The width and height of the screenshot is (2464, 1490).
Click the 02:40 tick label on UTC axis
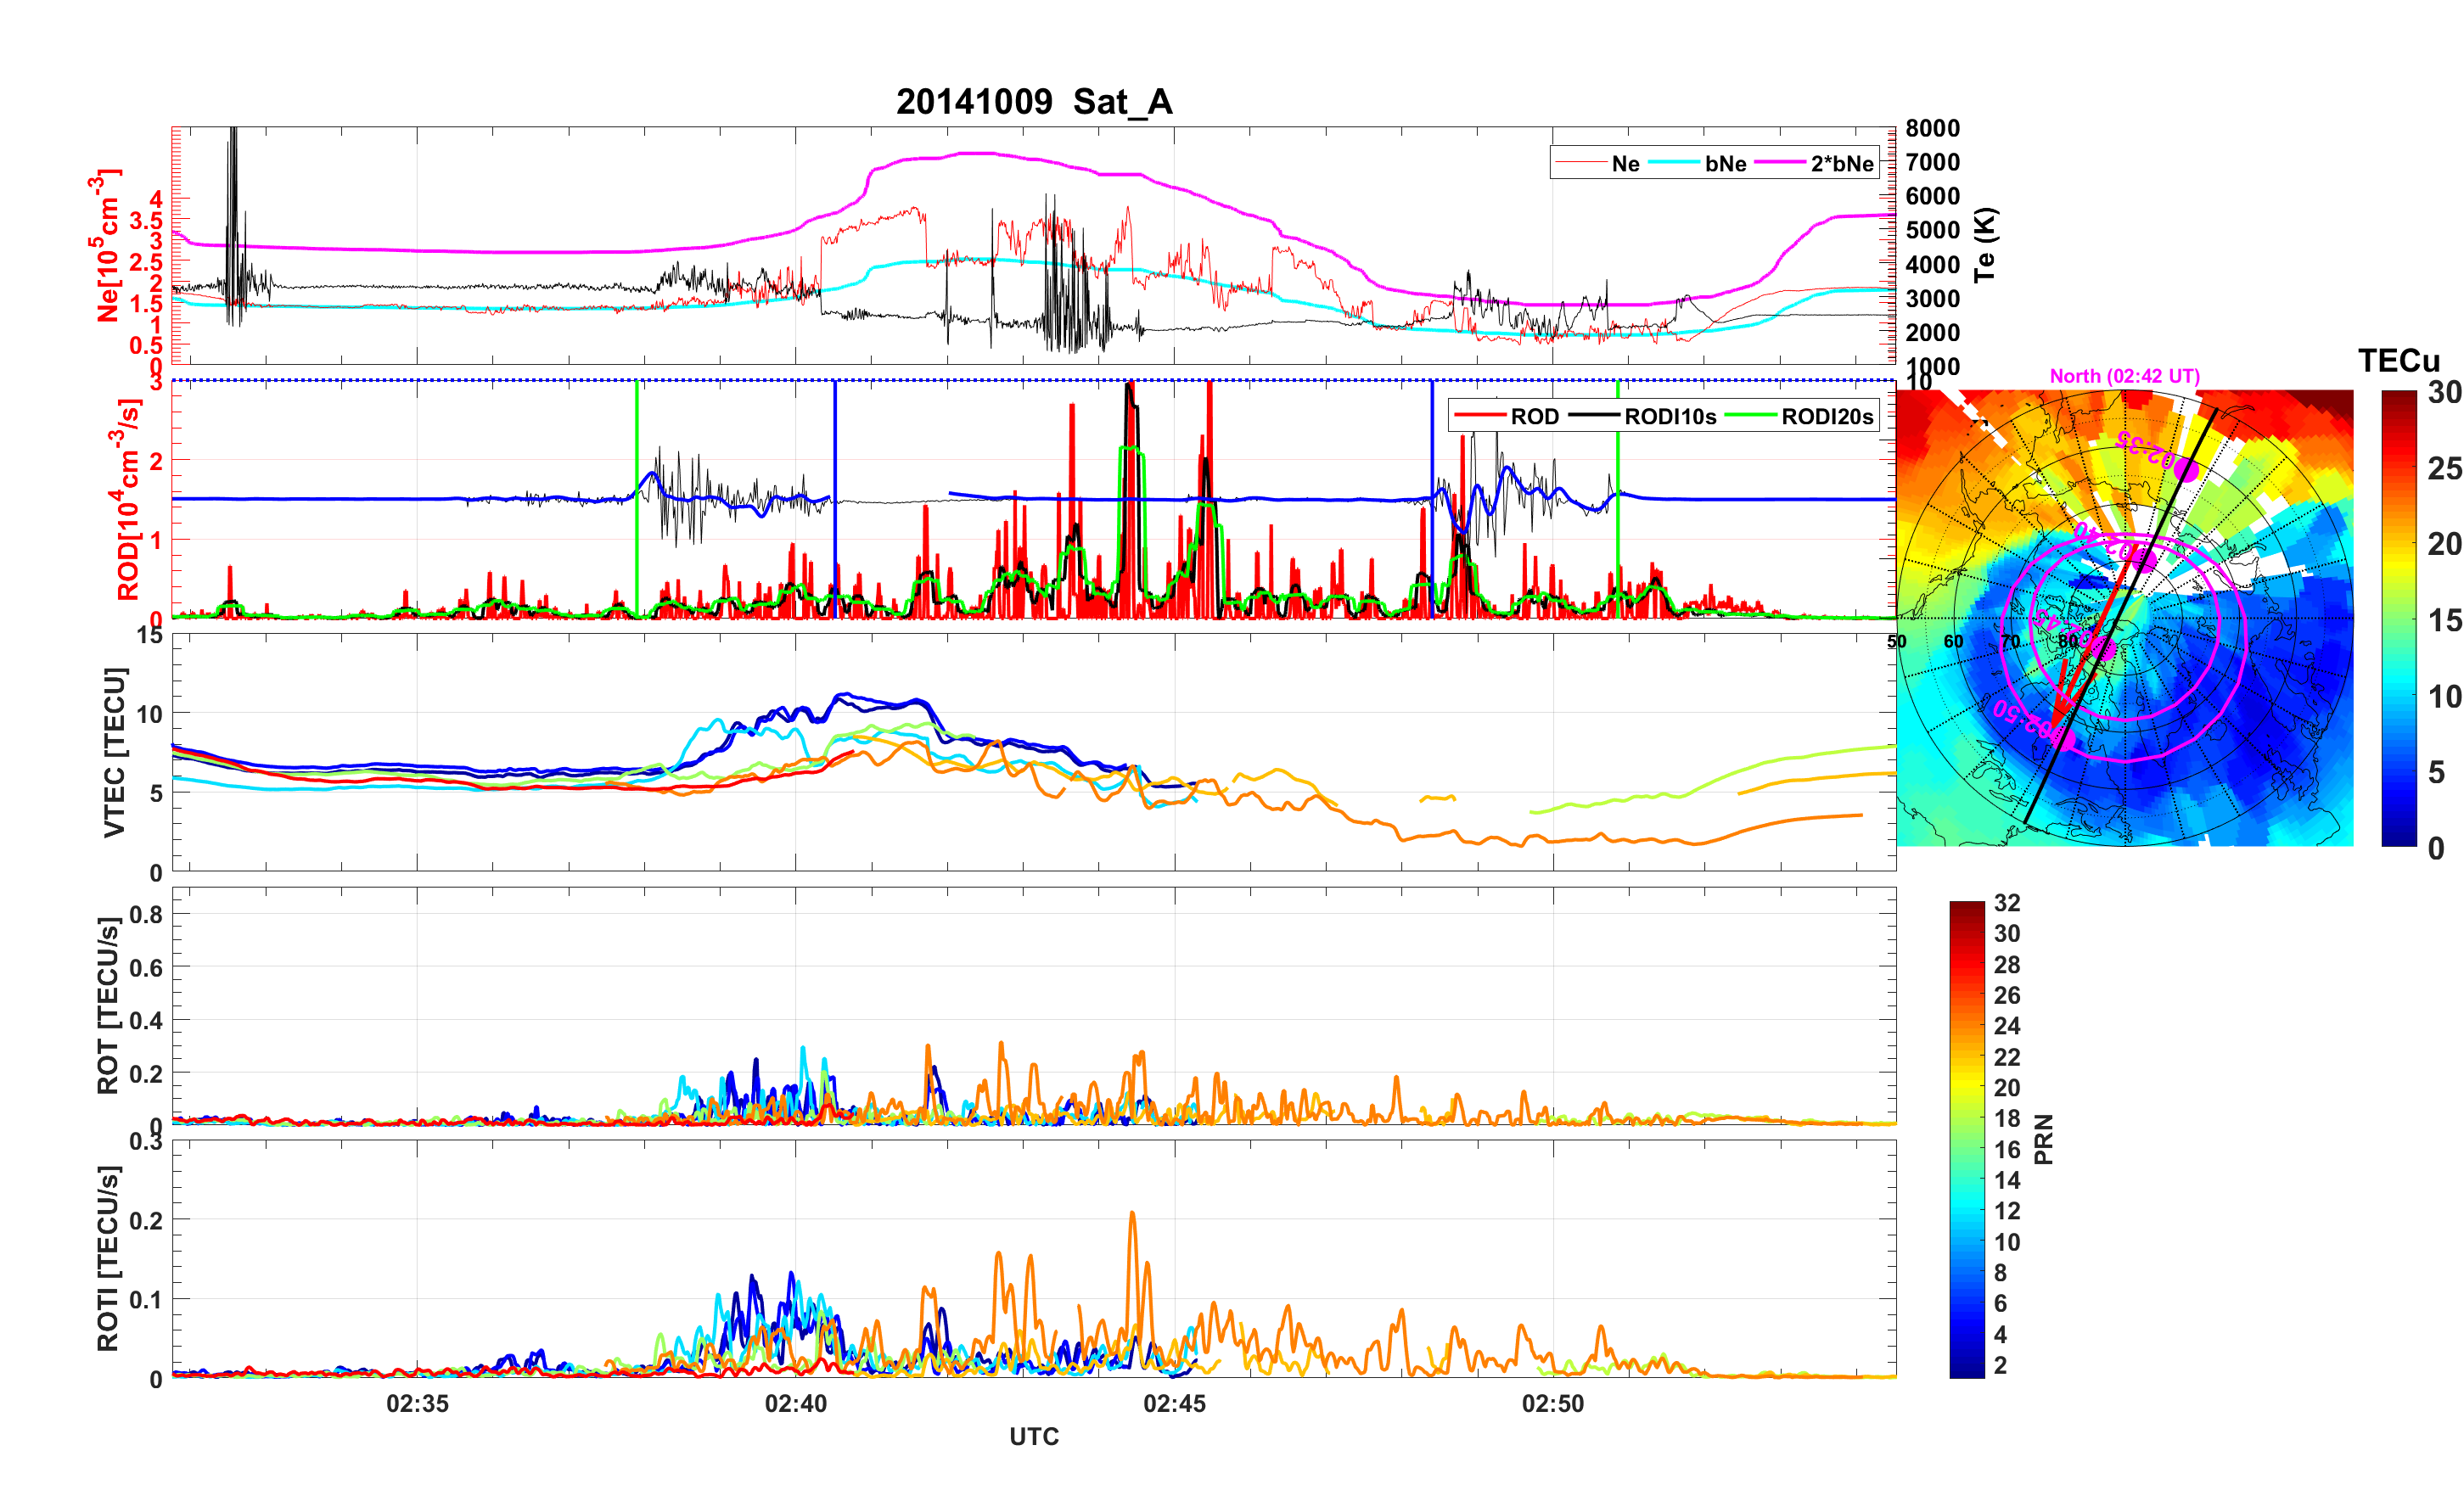[x=795, y=1403]
